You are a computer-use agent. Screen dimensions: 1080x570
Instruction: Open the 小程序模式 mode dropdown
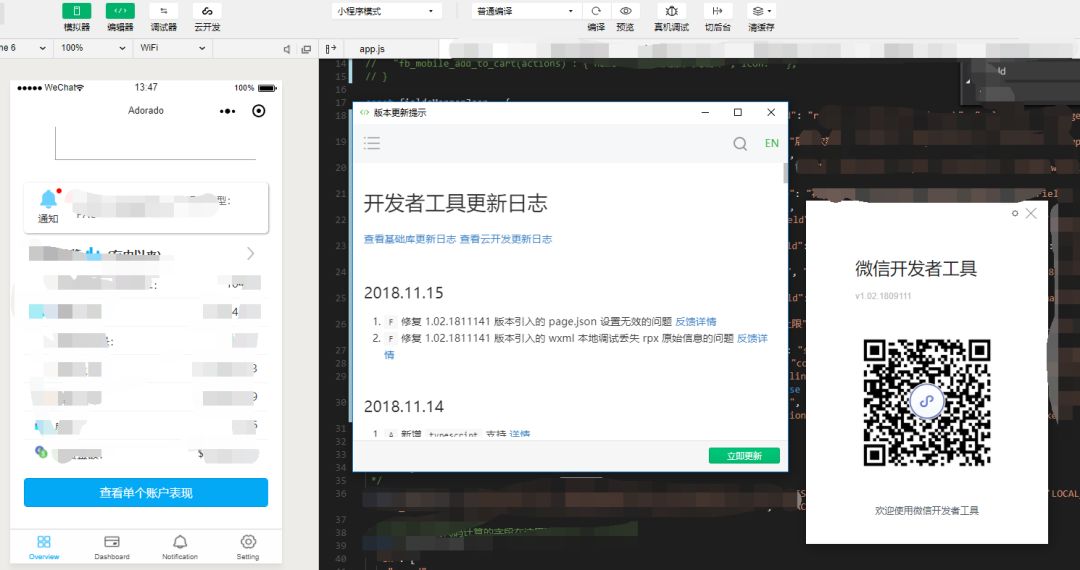(x=386, y=11)
